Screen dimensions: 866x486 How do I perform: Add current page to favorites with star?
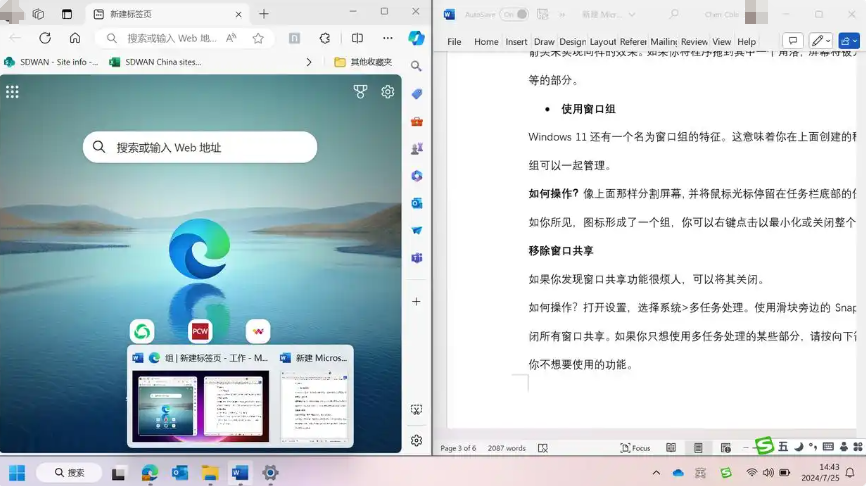(x=258, y=38)
